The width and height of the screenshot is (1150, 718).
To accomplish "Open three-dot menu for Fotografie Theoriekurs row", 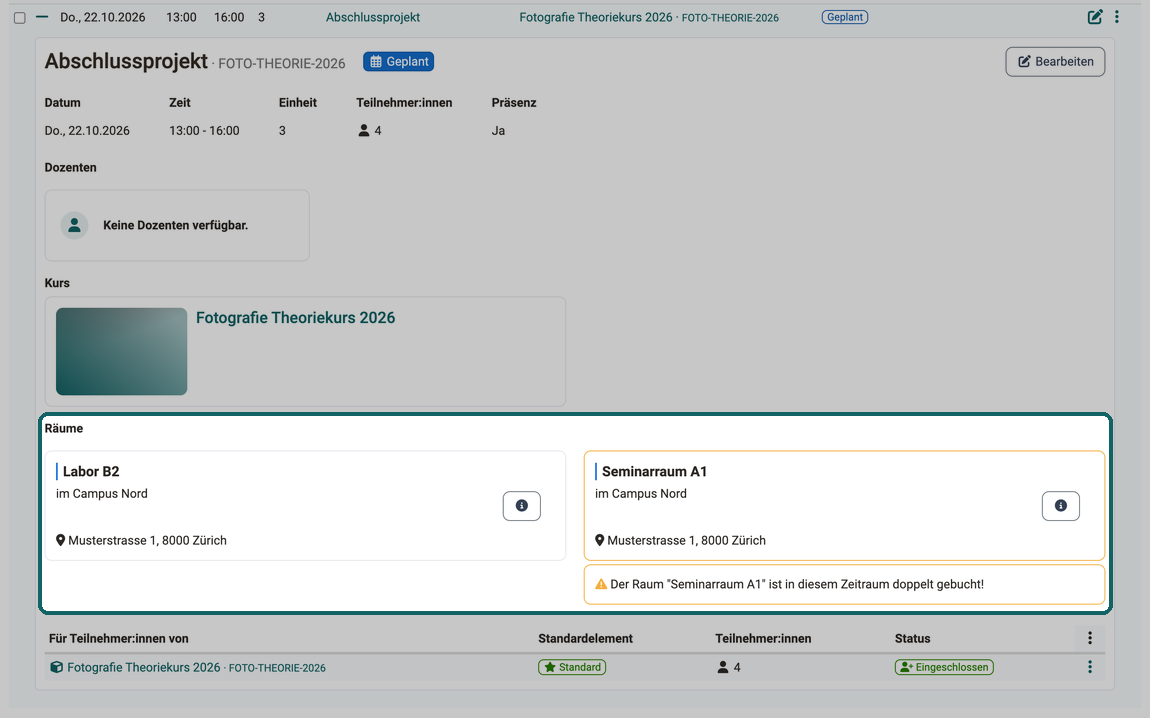I will (1090, 667).
